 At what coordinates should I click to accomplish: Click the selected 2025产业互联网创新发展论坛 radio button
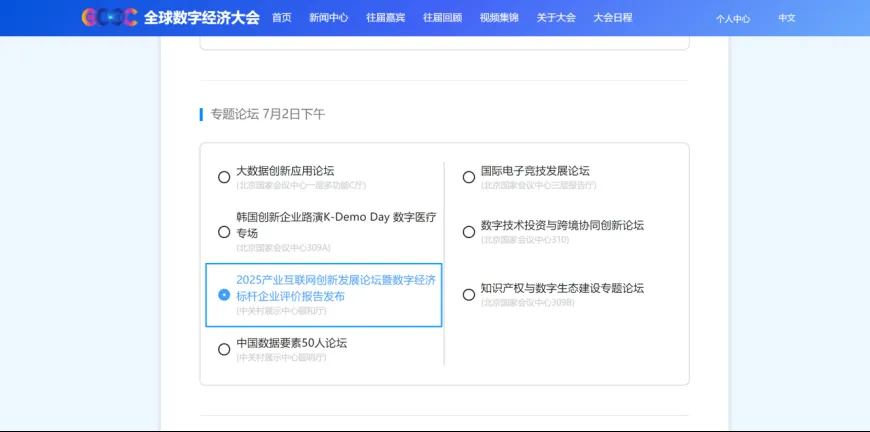[224, 295]
